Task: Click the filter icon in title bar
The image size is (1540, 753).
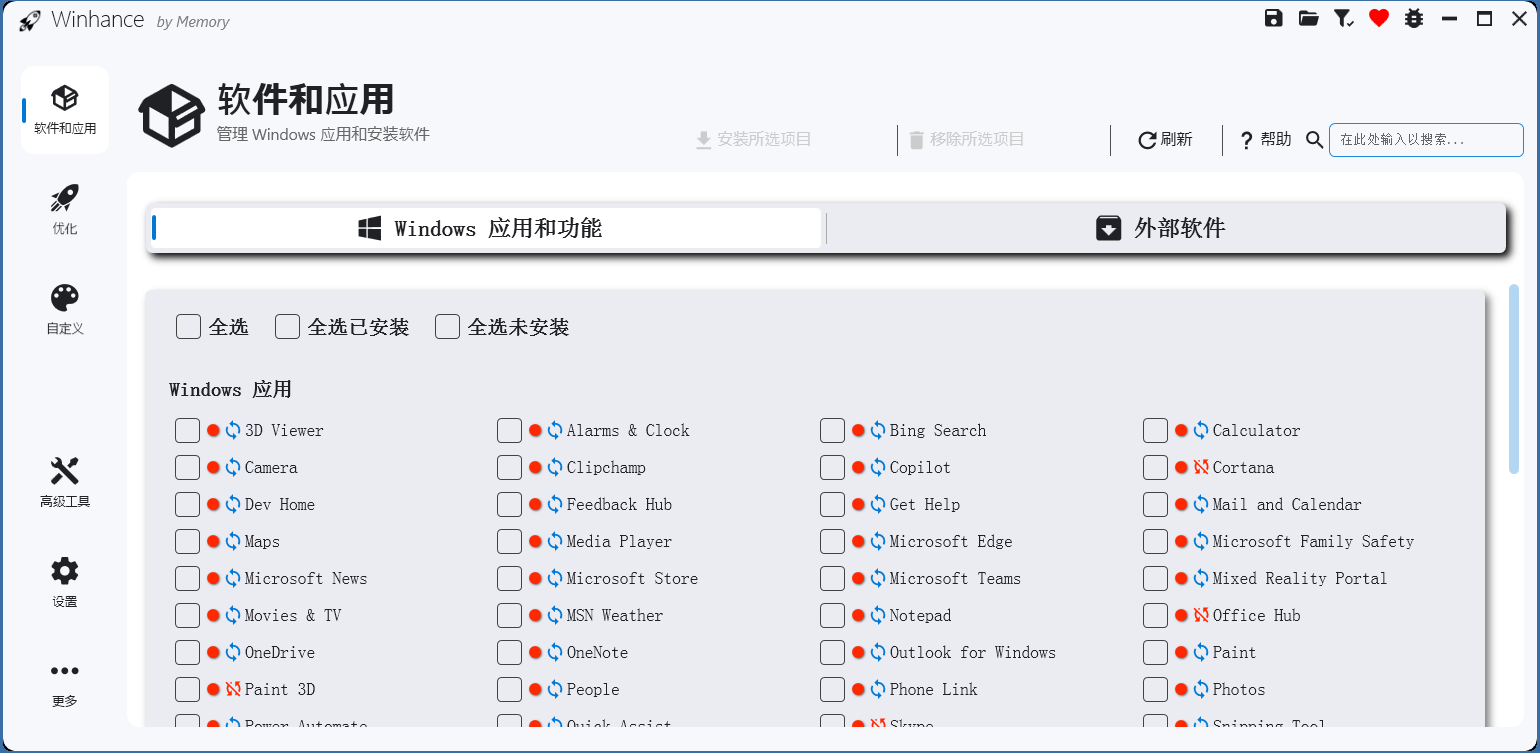Action: point(1343,18)
